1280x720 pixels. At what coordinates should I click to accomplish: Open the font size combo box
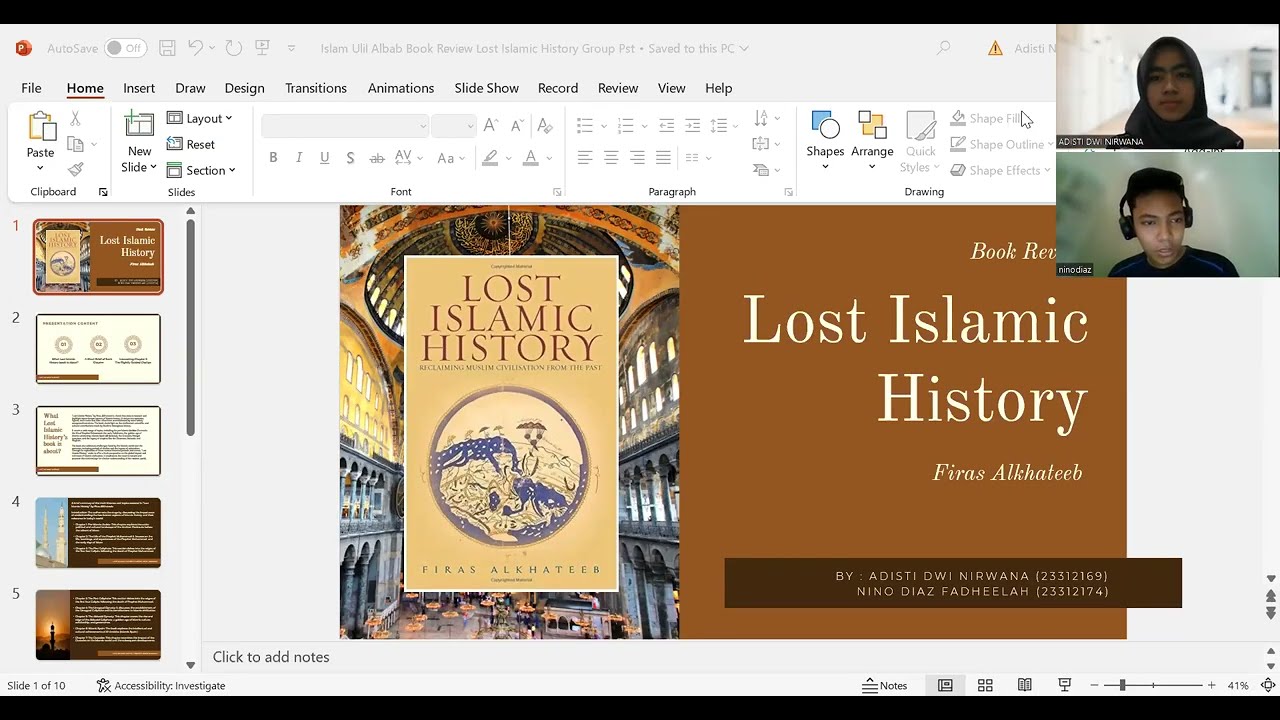tap(453, 125)
